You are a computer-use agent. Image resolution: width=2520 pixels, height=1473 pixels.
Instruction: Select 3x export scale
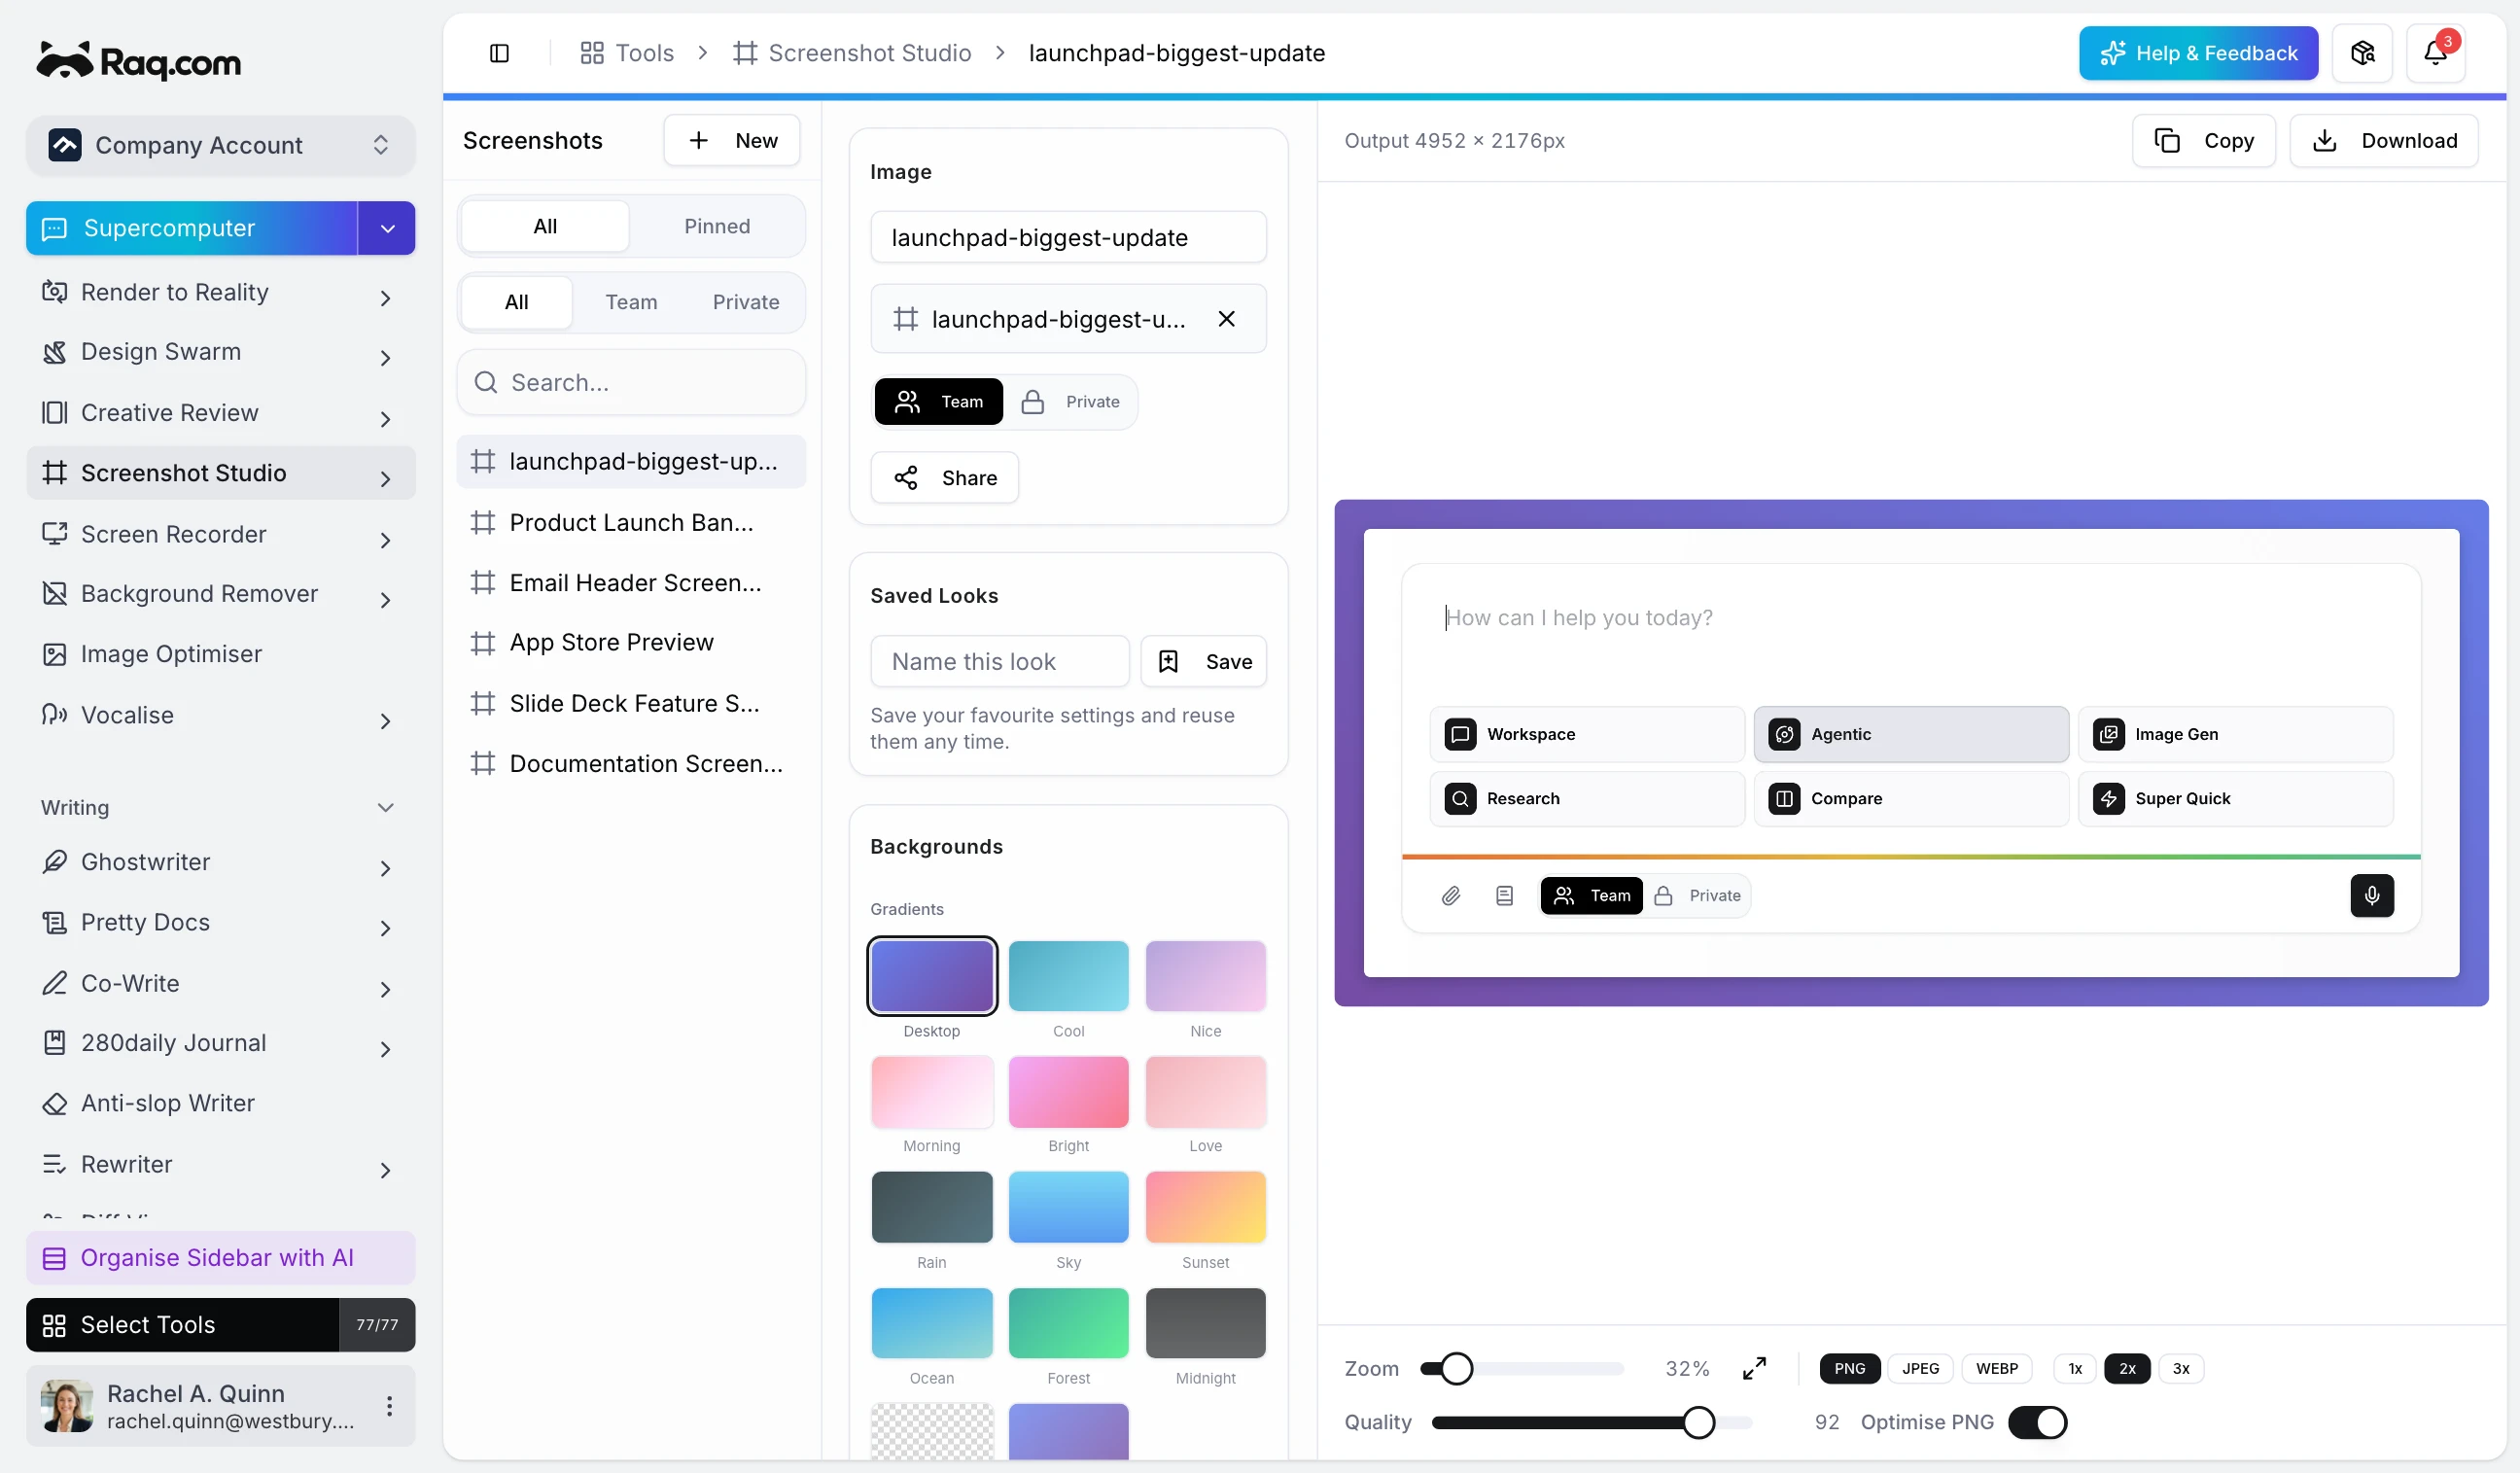pos(2181,1368)
